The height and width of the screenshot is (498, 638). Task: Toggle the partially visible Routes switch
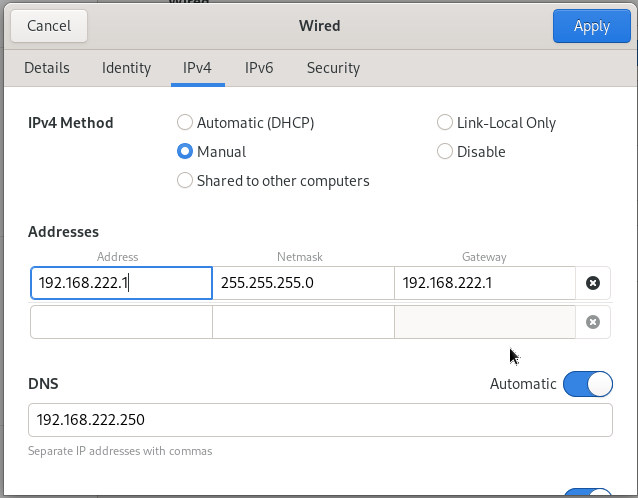[x=587, y=493]
